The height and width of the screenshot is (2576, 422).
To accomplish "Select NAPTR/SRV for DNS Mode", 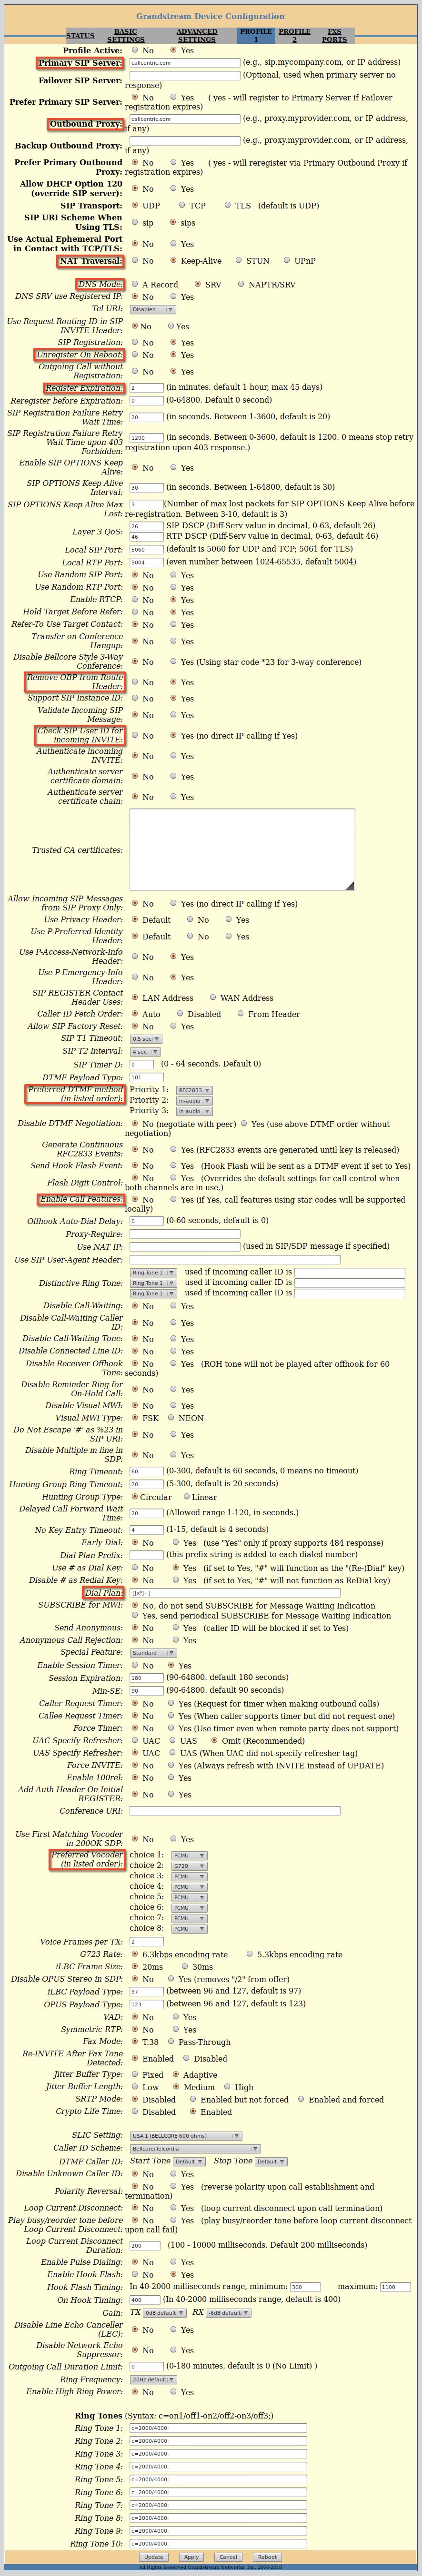I will 240,284.
